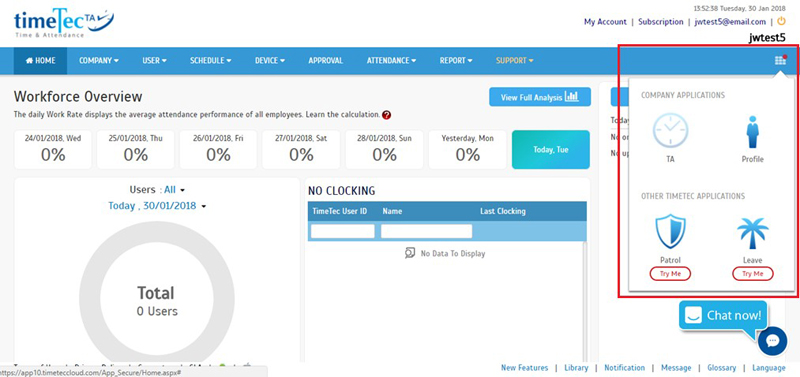Open the round chat bubble icon
The height and width of the screenshot is (377, 800).
(772, 341)
